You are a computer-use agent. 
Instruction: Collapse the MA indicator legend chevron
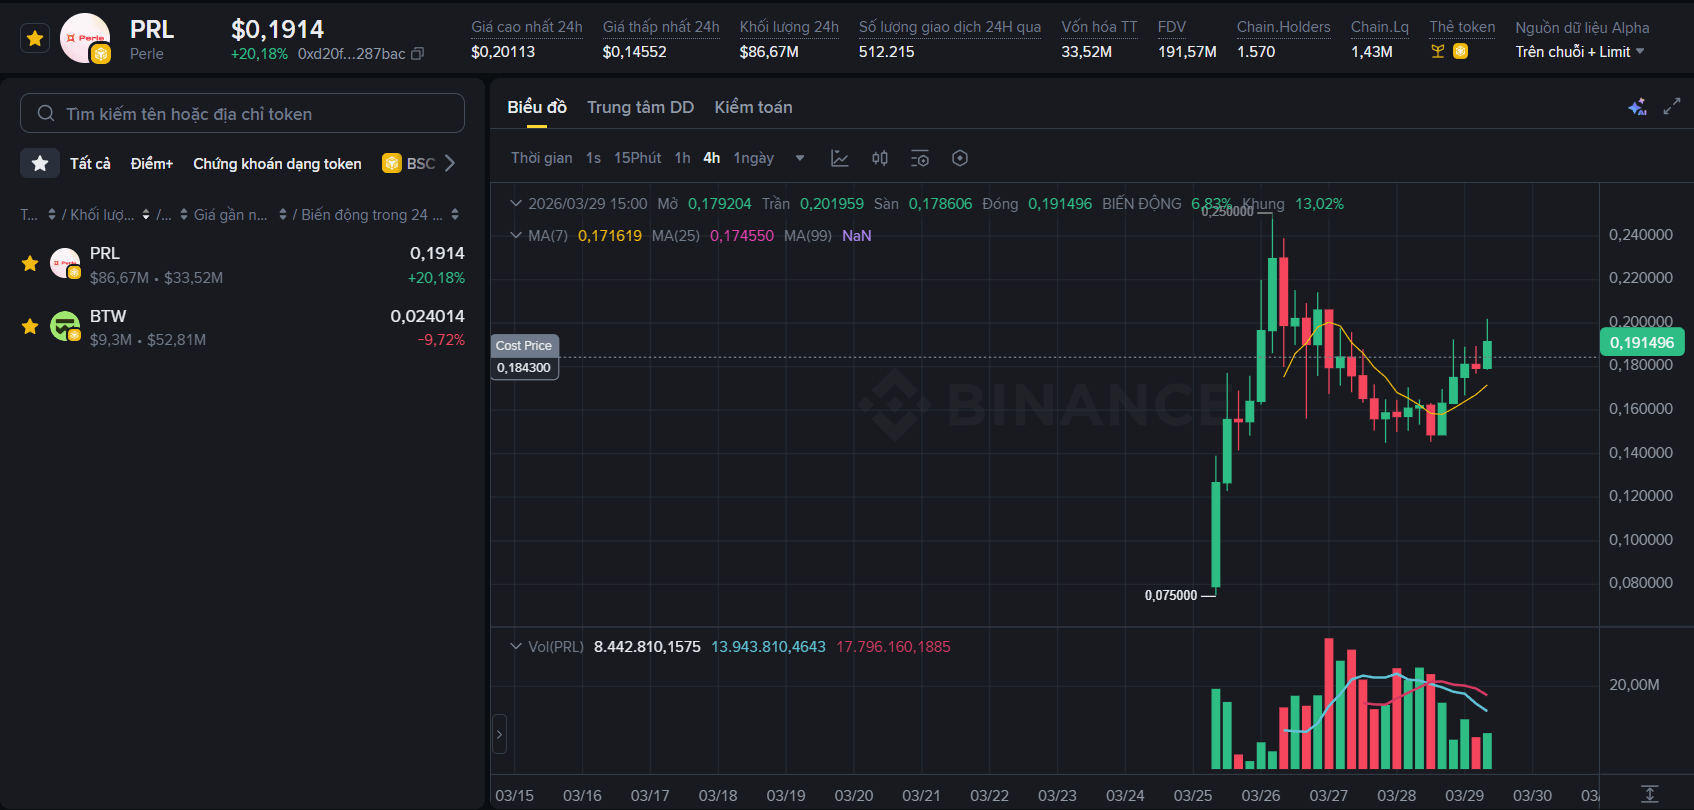click(x=516, y=235)
